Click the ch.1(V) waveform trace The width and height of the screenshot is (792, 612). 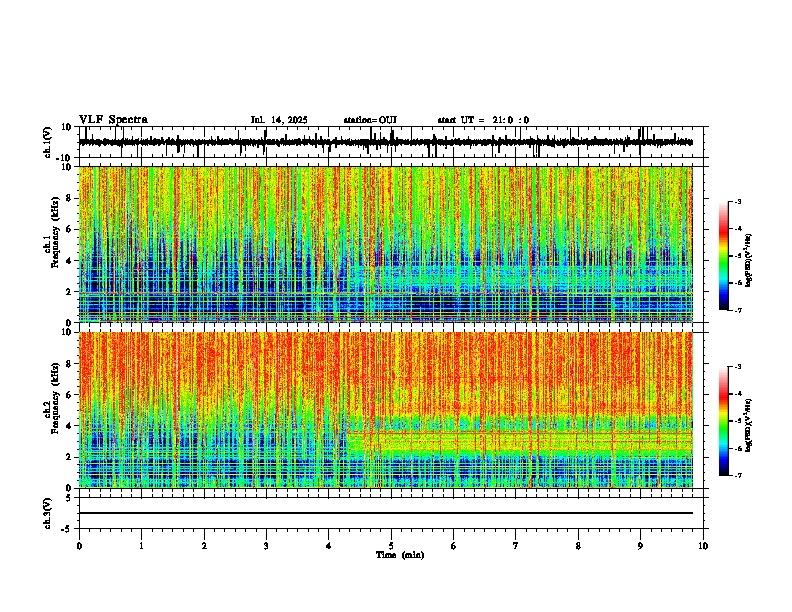(x=386, y=142)
